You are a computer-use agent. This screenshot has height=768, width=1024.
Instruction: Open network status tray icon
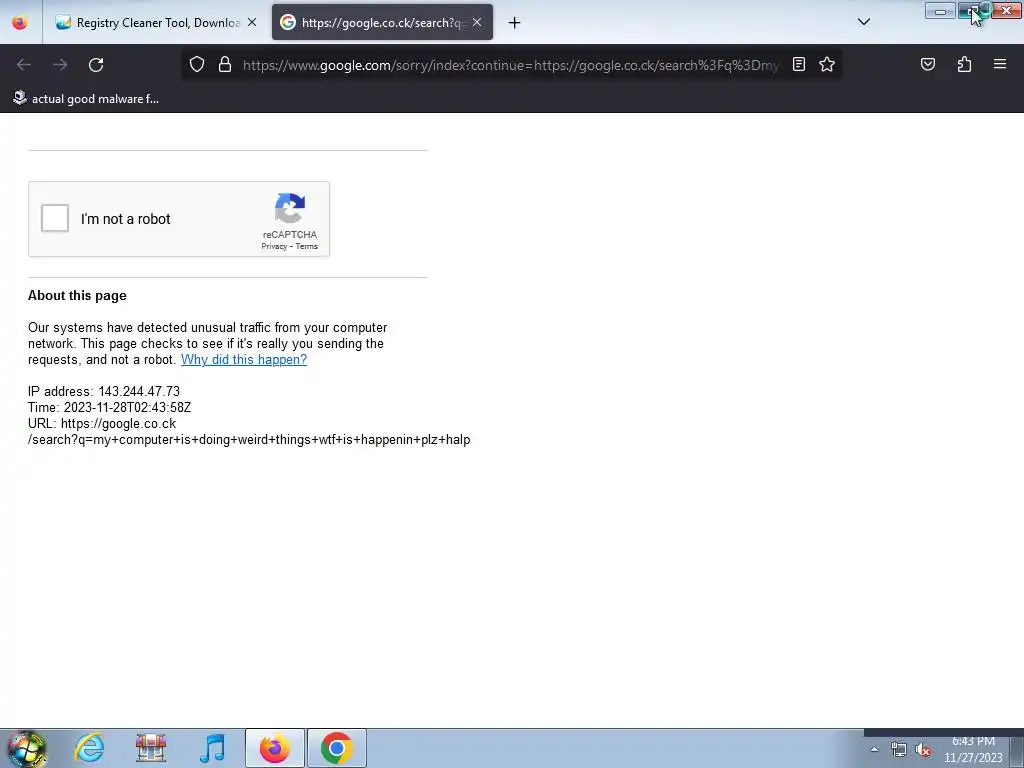pyautogui.click(x=899, y=750)
